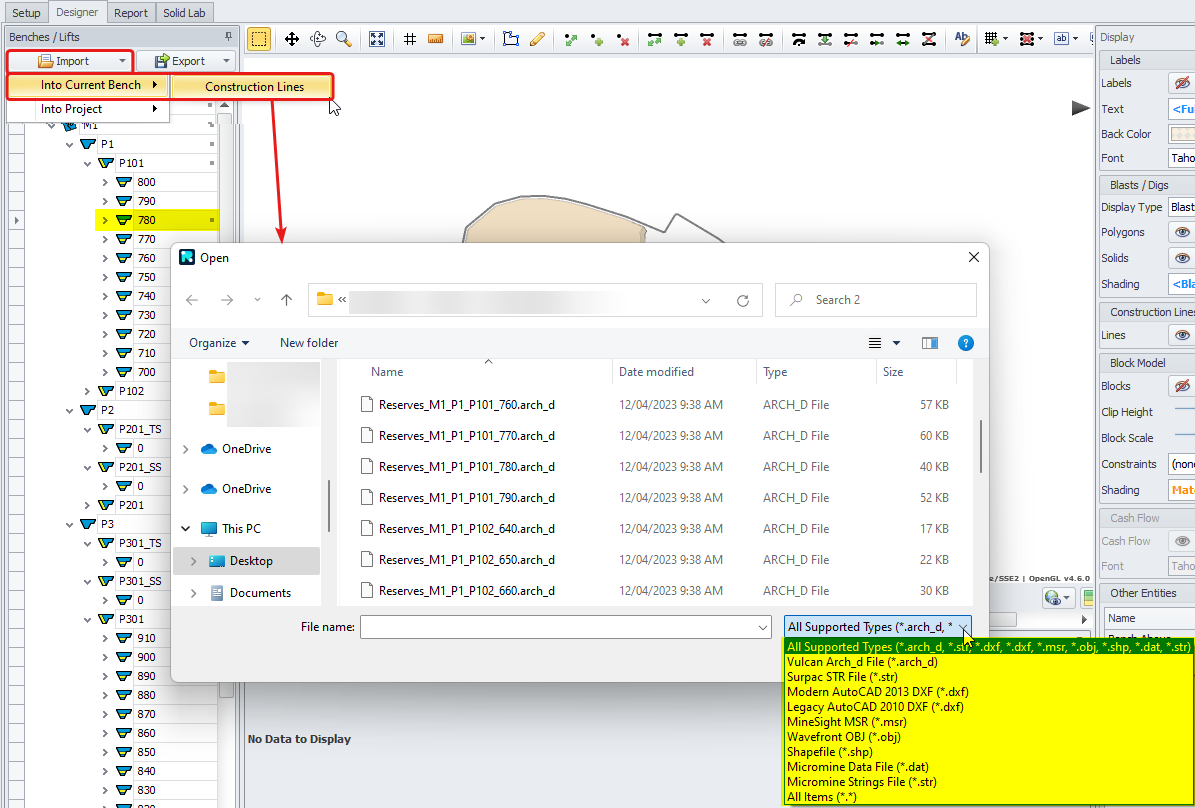Click the zoom-to-extents icon
Image resolution: width=1195 pixels, height=808 pixels.
[x=377, y=39]
